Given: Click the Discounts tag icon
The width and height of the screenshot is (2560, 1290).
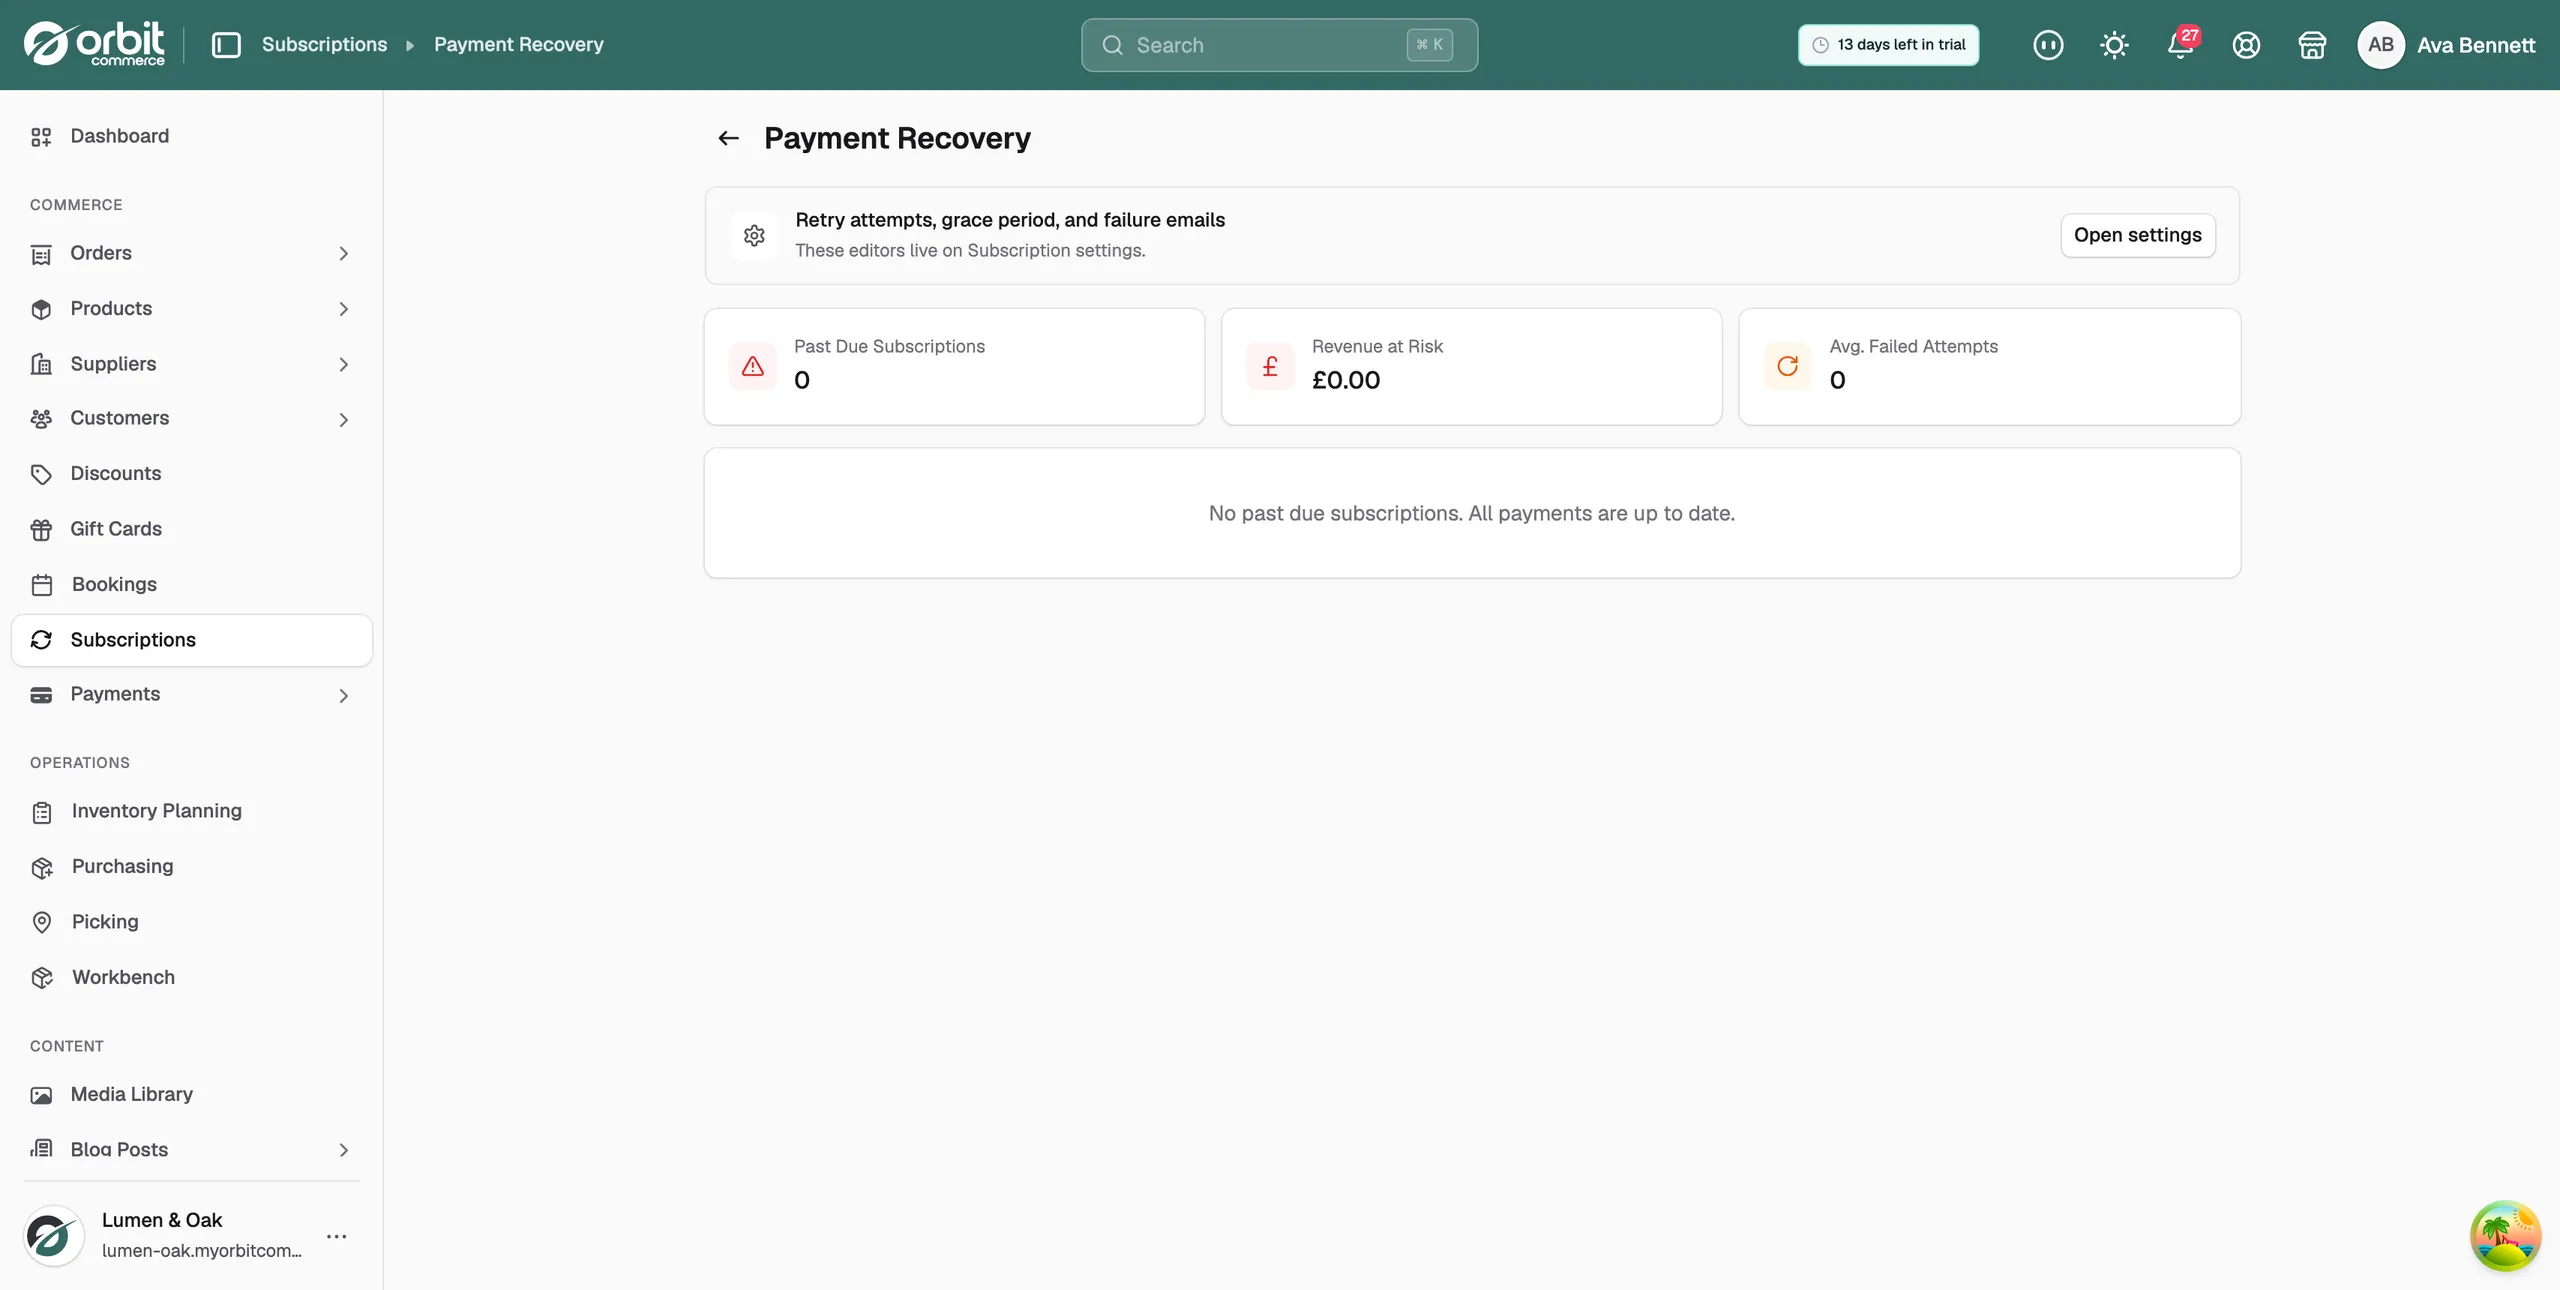Looking at the screenshot, I should (41, 474).
